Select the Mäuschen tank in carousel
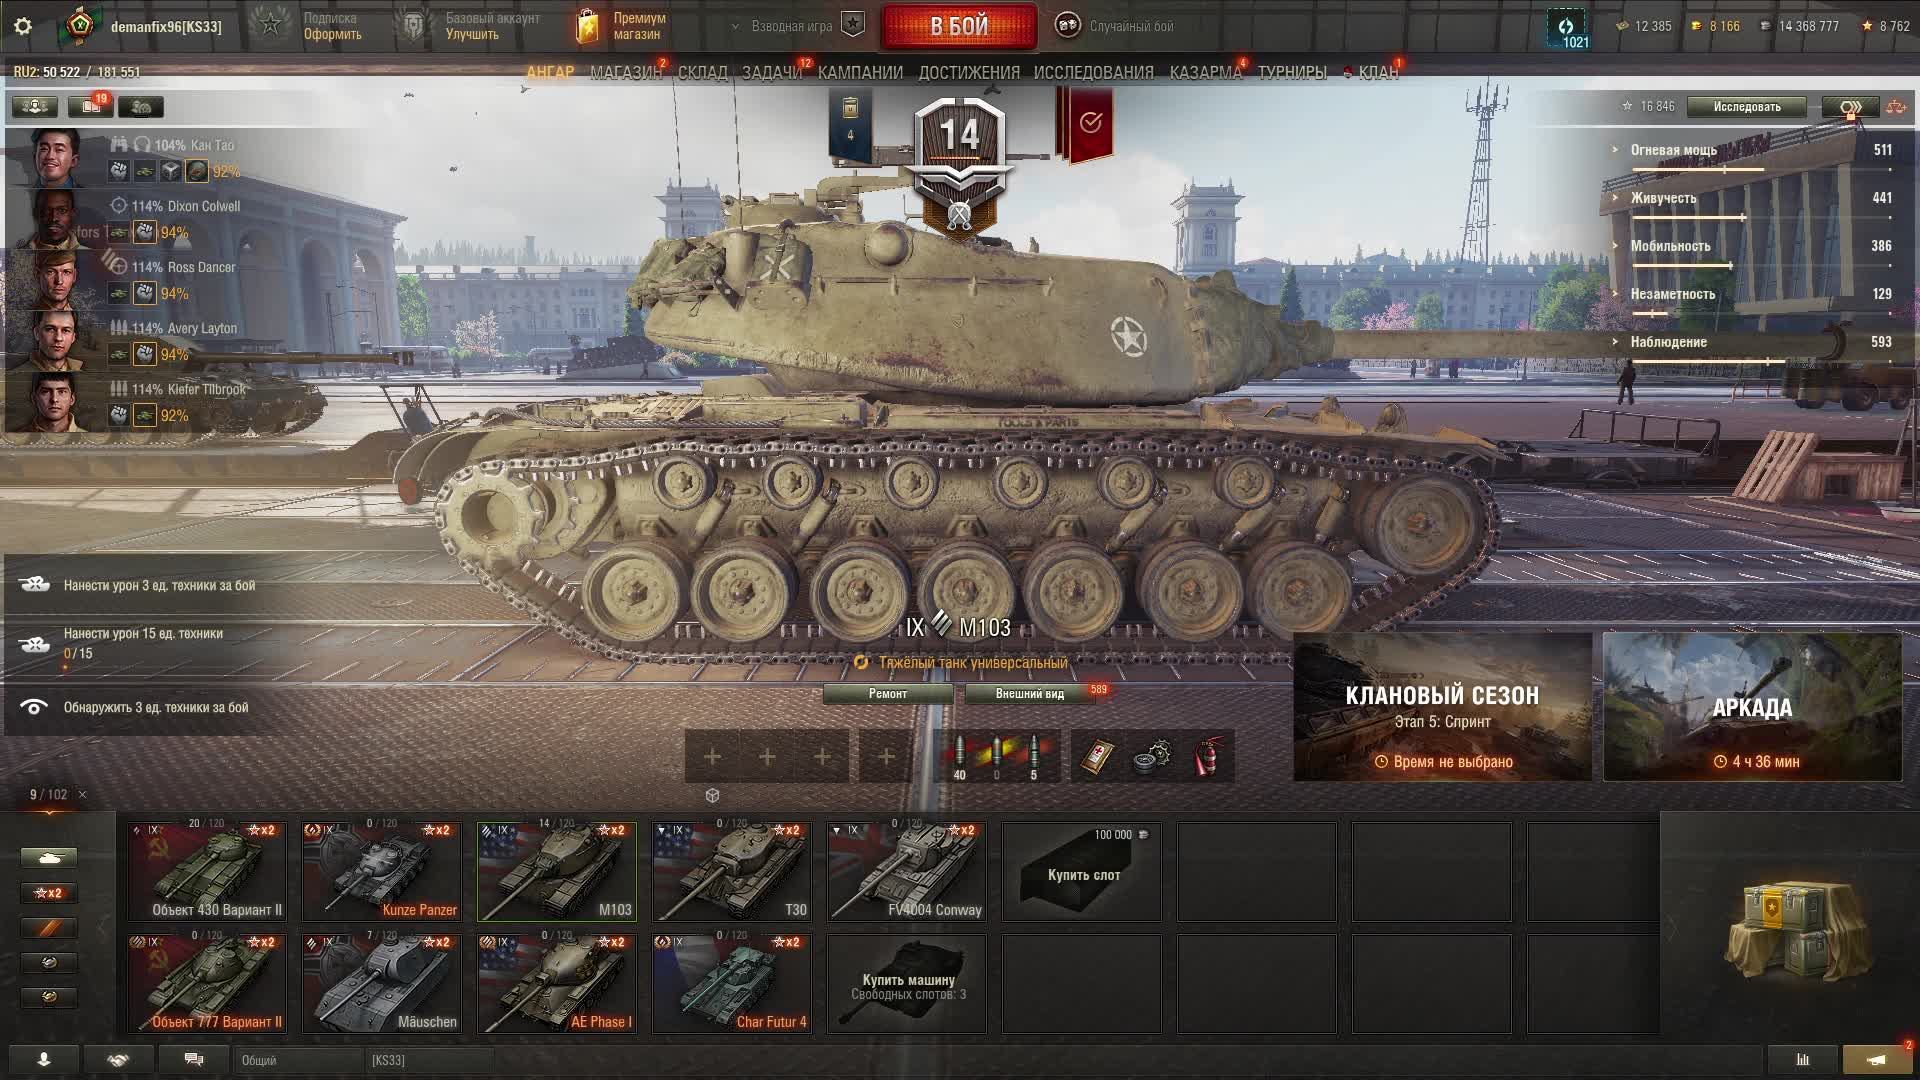Screen dimensions: 1920x1080 pos(382,982)
